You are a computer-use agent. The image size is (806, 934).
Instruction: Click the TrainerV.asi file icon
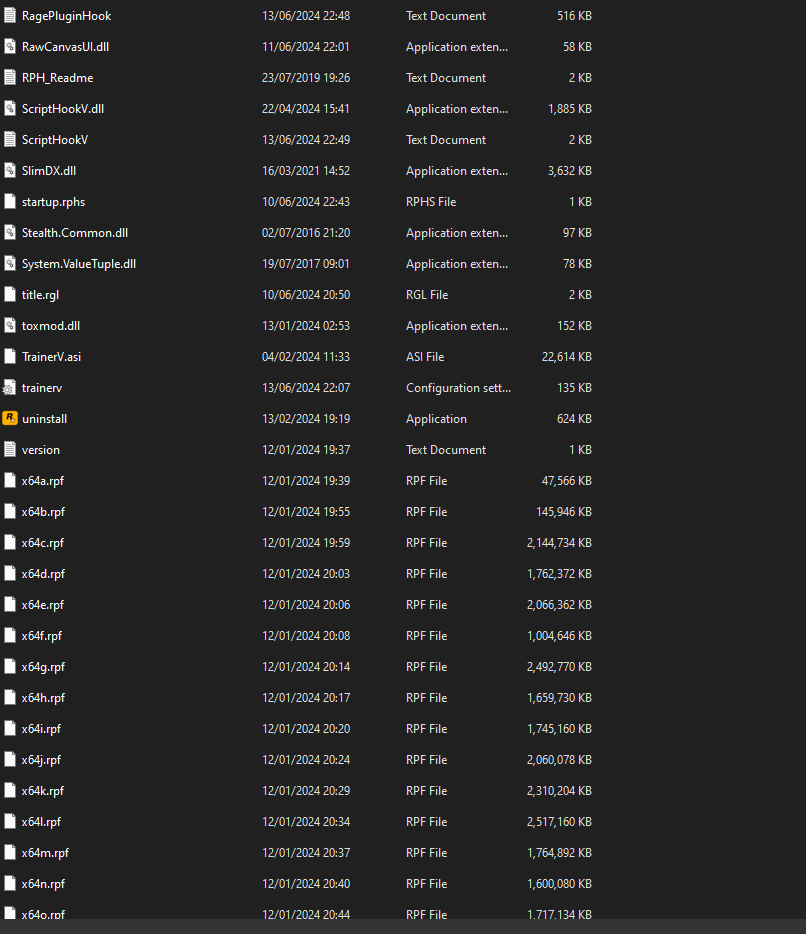[10, 356]
